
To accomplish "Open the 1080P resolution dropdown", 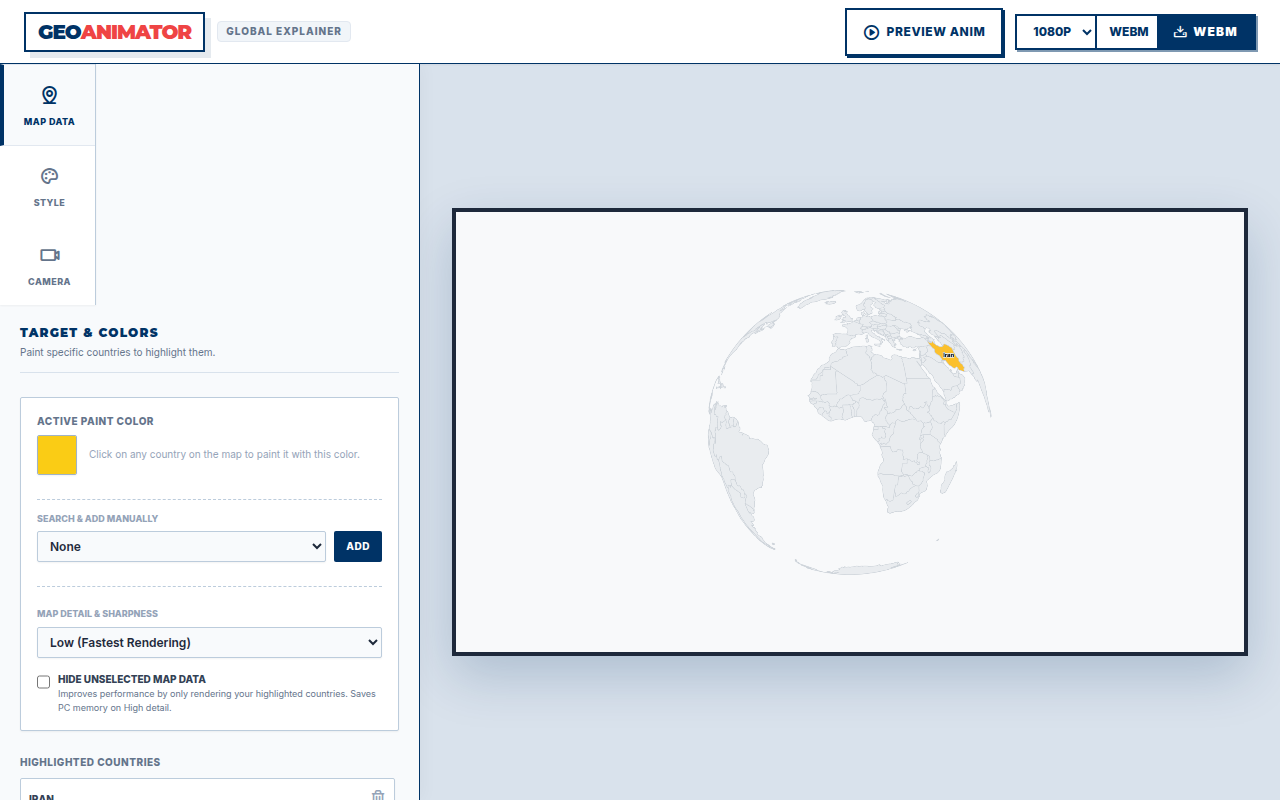I will [1057, 32].
